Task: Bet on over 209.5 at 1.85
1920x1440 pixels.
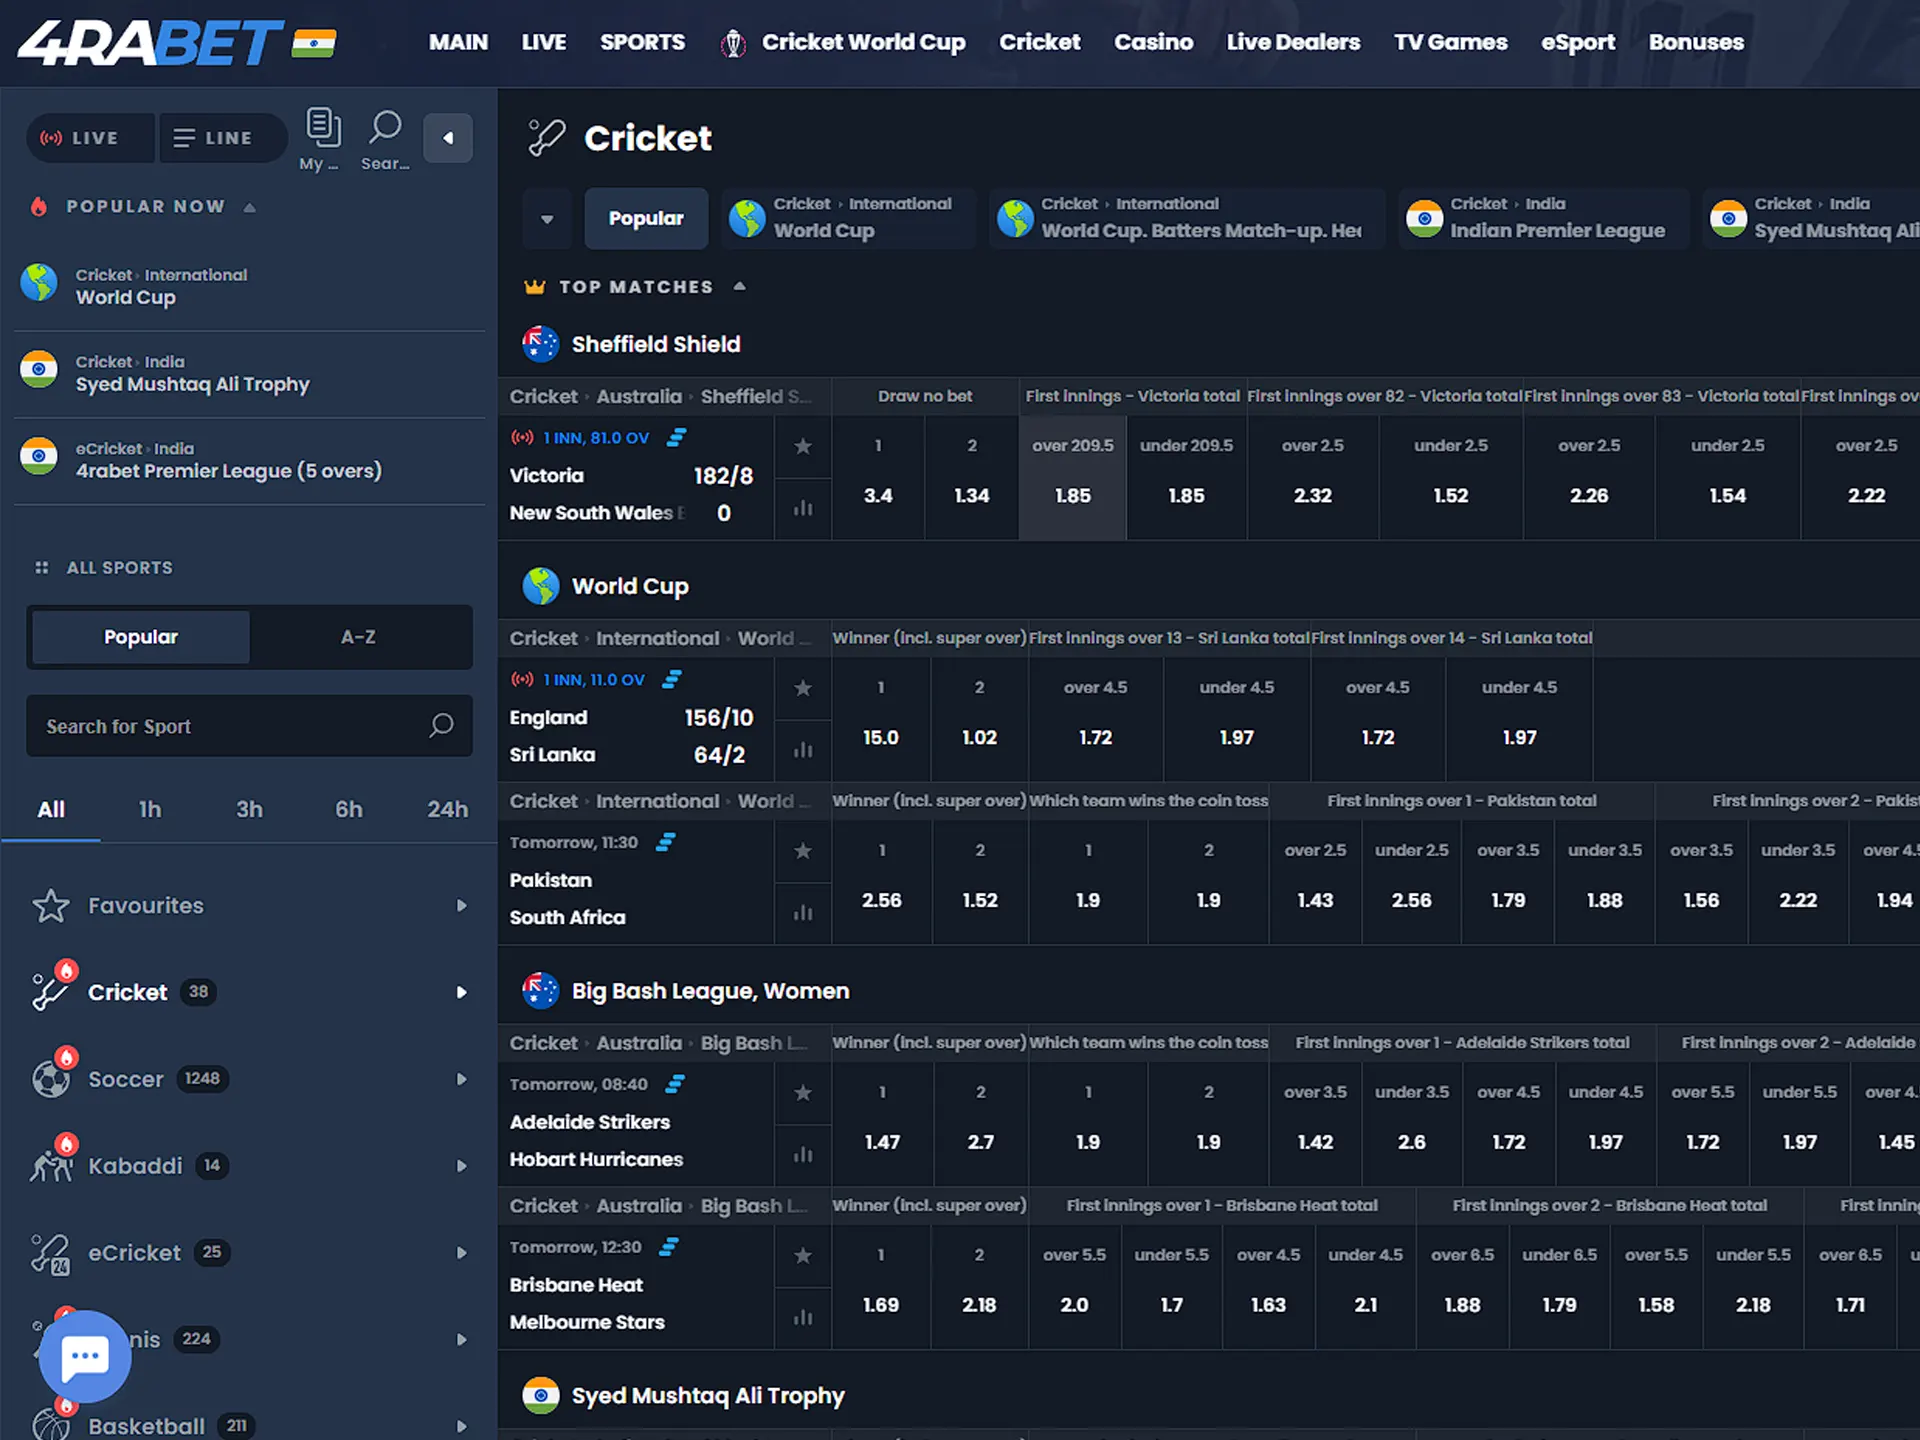Action: [1072, 479]
